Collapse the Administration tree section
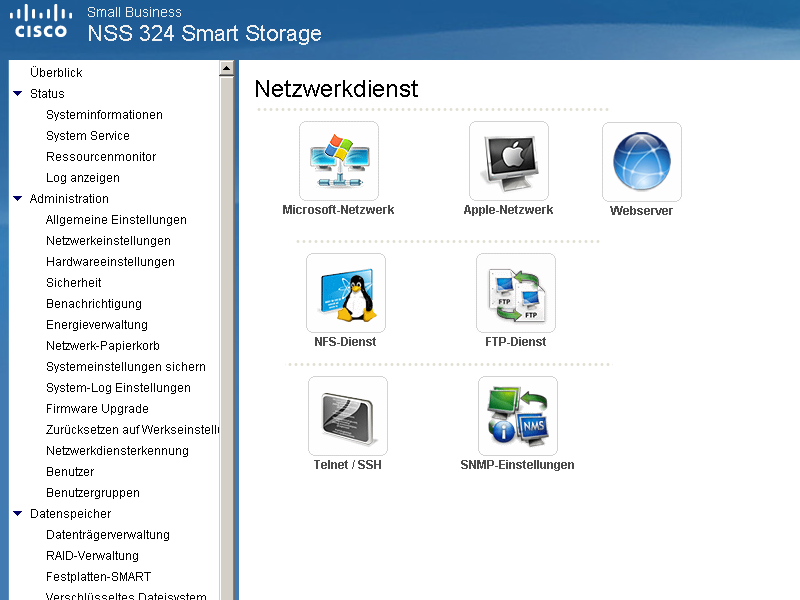Image resolution: width=800 pixels, height=600 pixels. pos(18,198)
